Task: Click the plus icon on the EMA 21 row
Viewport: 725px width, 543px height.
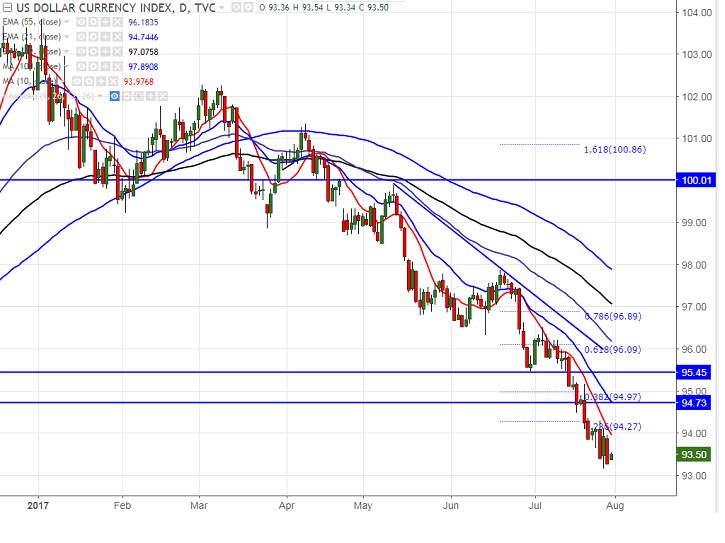Action: point(105,37)
